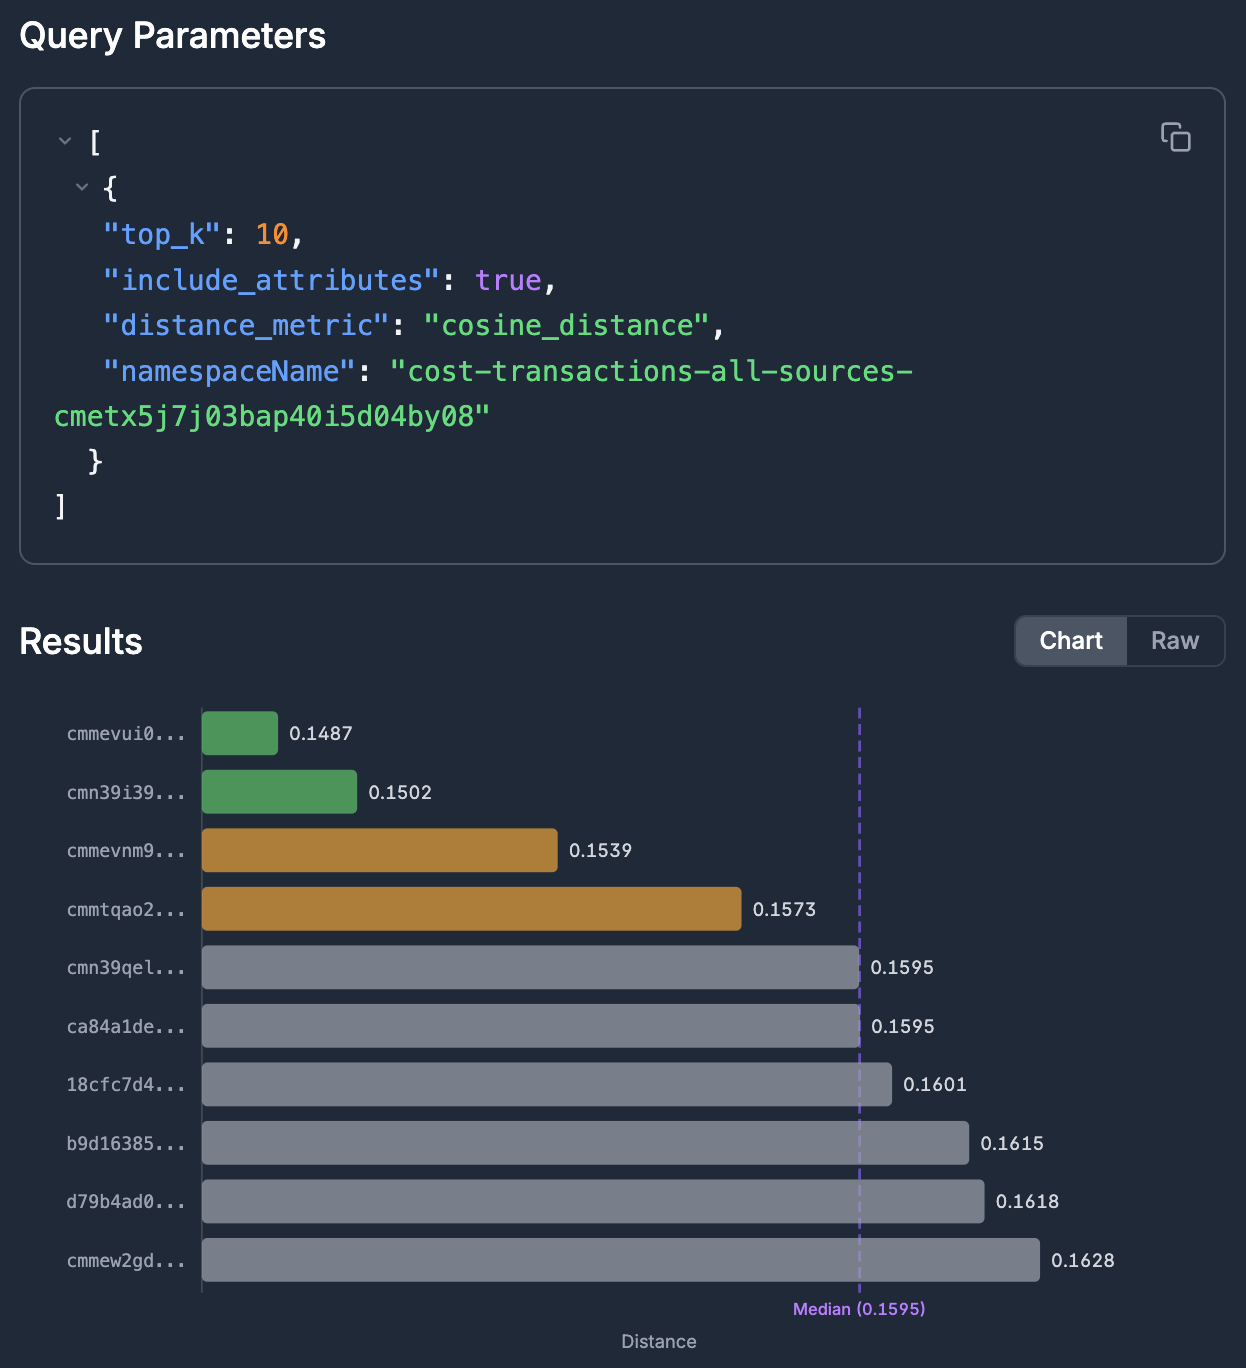
Task: Select the gray bar for b9d16385...
Action: click(x=585, y=1143)
